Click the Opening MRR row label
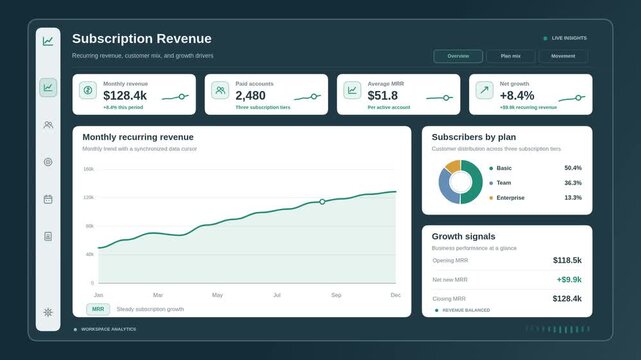 point(450,260)
